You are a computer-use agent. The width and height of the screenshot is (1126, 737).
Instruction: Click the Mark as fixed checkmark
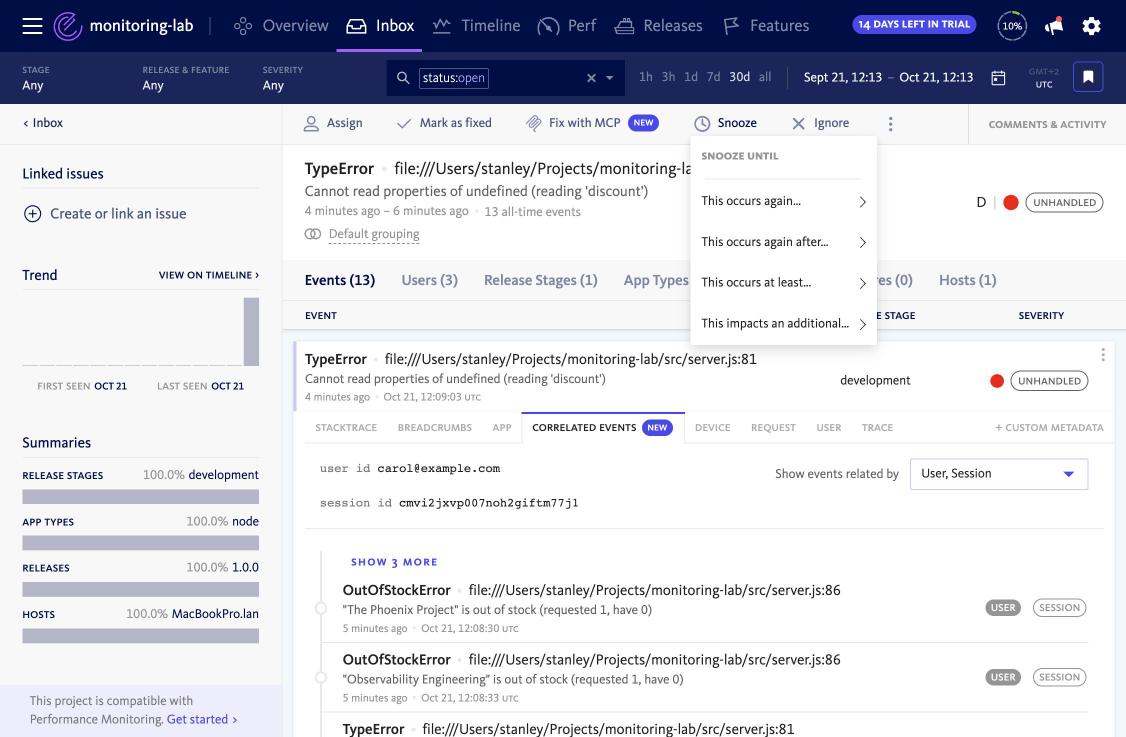(x=404, y=124)
